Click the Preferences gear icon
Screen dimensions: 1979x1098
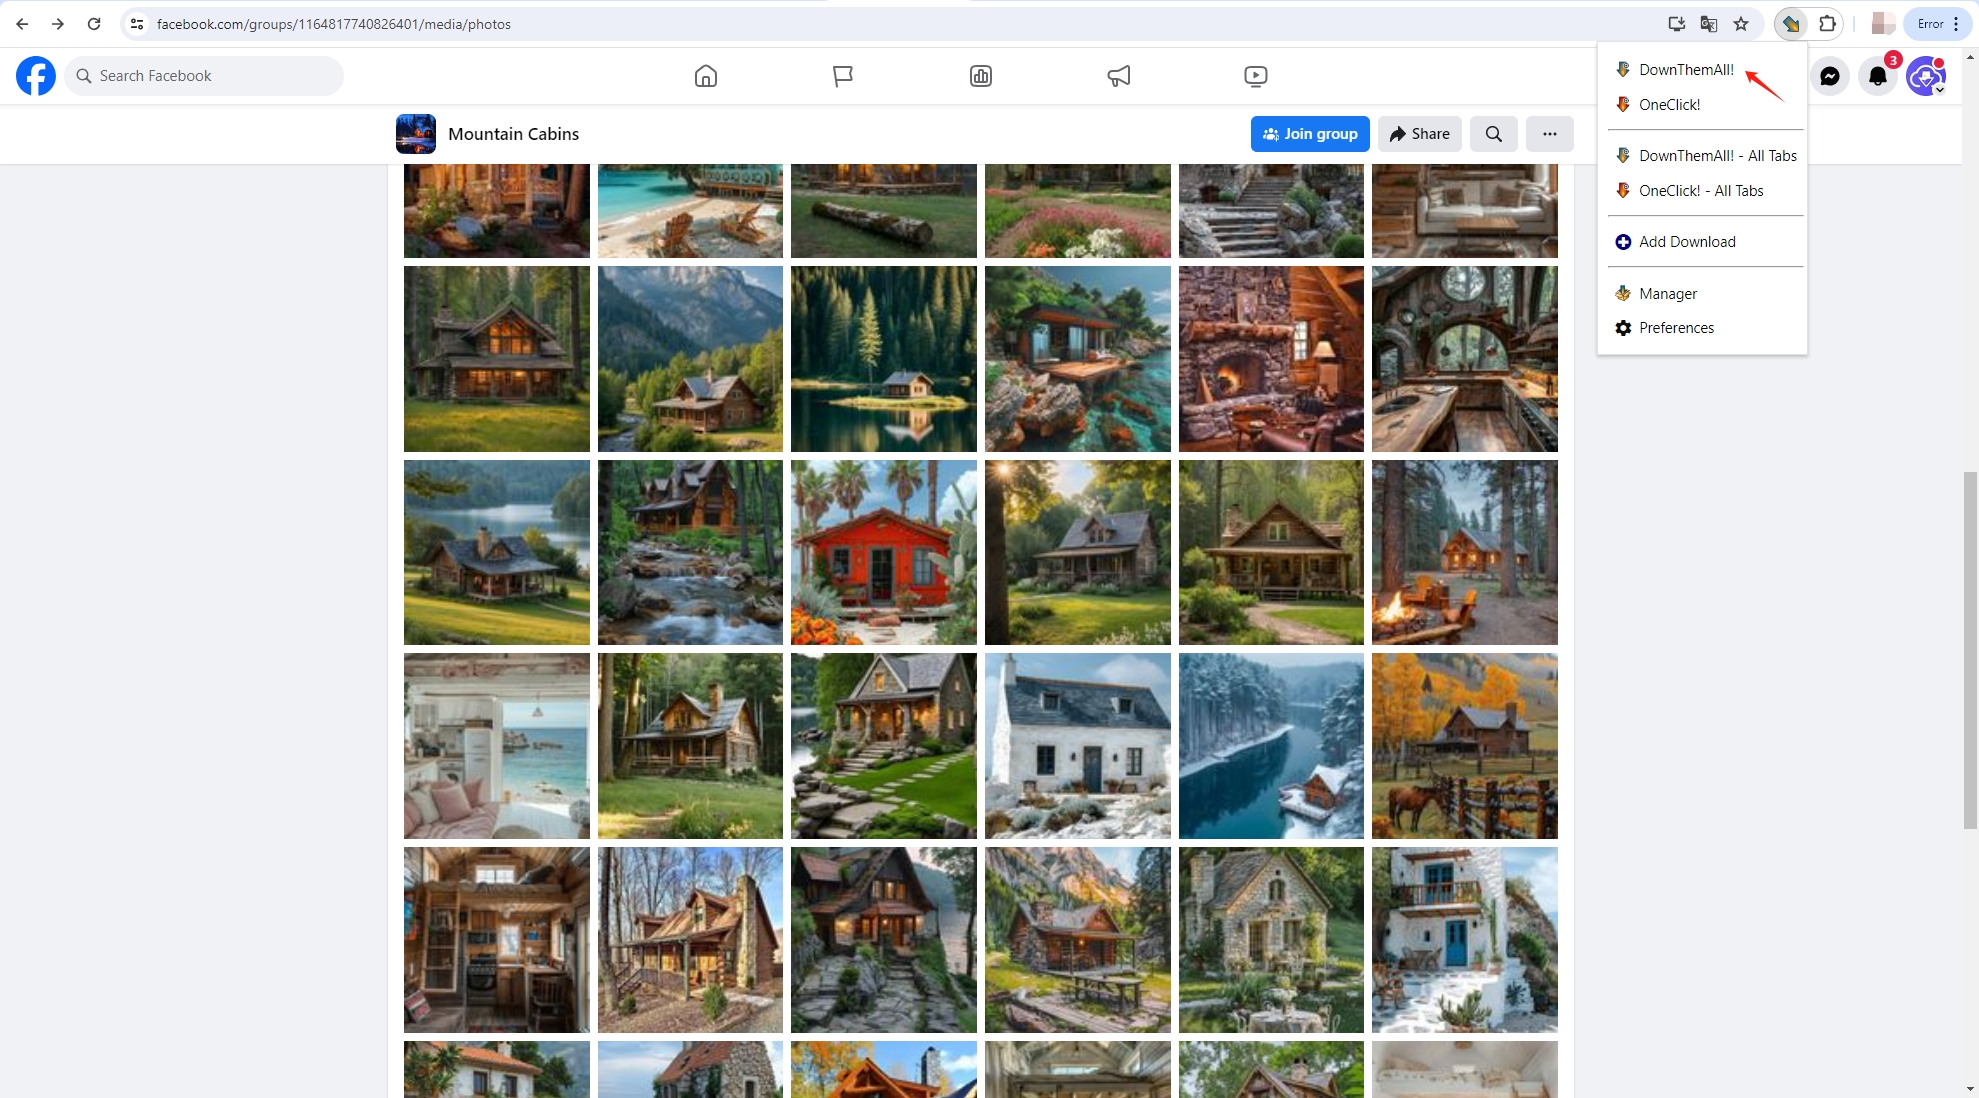pyautogui.click(x=1622, y=327)
